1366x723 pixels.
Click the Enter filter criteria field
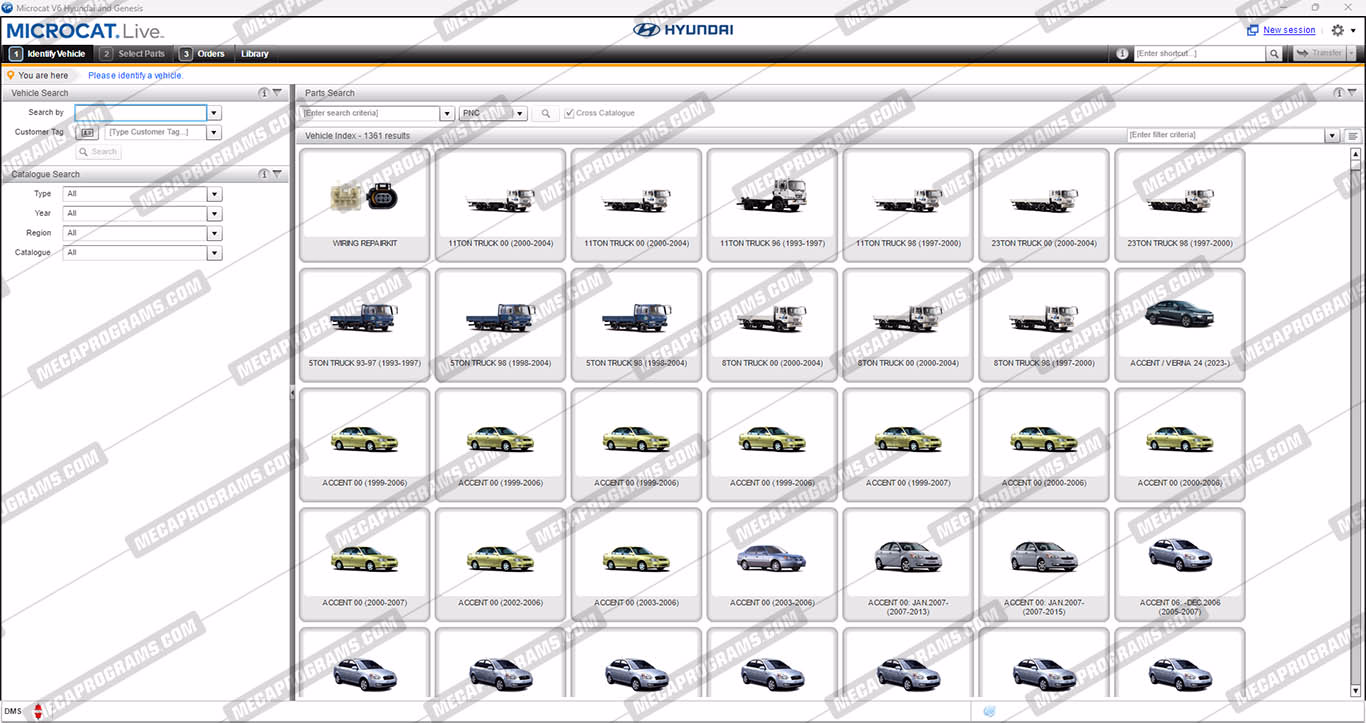pyautogui.click(x=1225, y=135)
